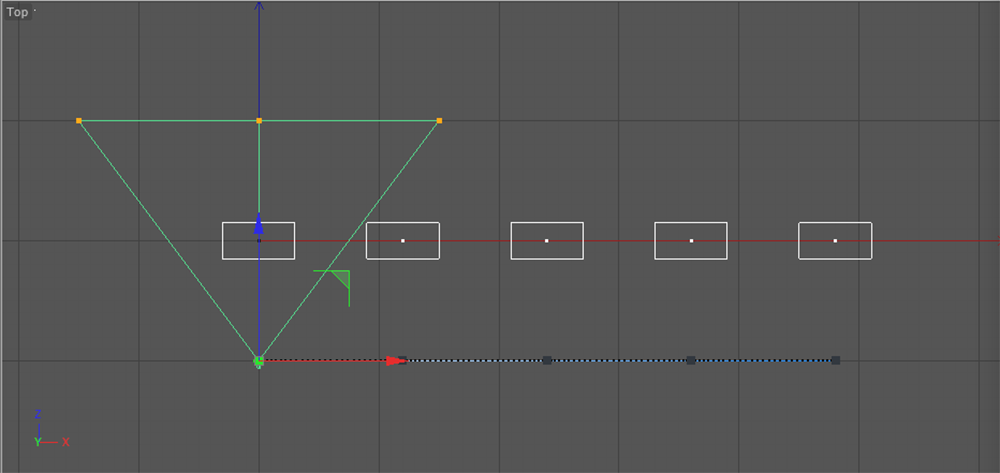
Task: Select the dark handle touching the red arrowhead
Action: coord(402,361)
